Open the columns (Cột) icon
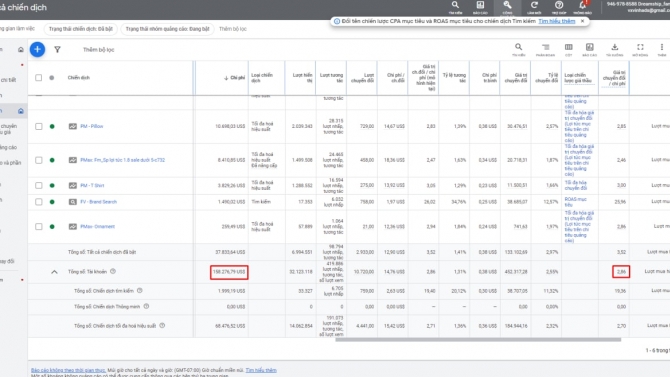The height and width of the screenshot is (377, 670). click(568, 47)
